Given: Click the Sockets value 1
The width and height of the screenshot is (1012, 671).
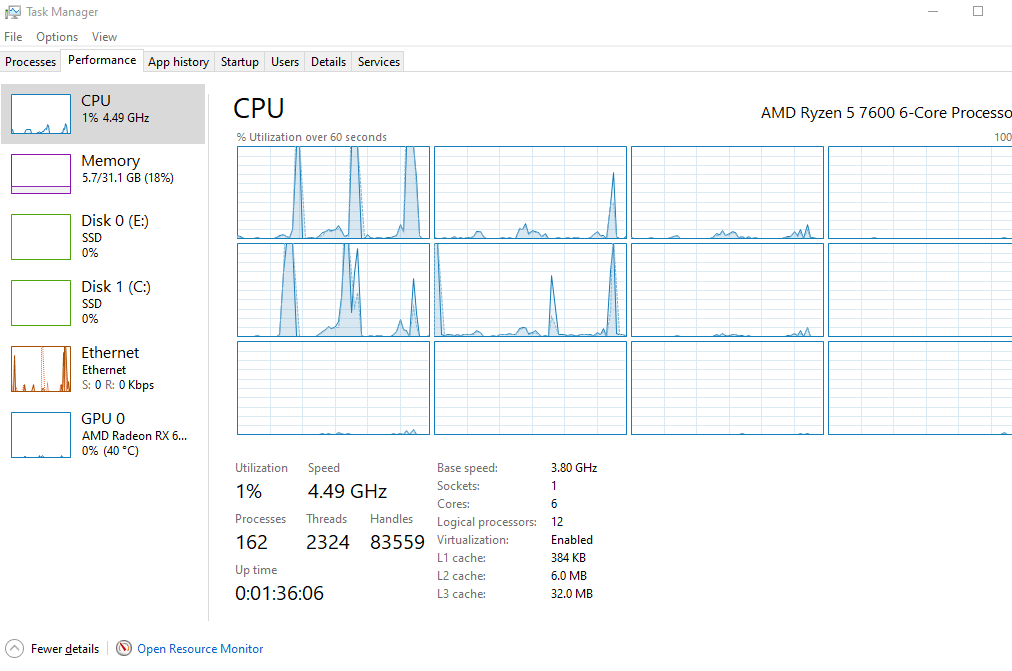Looking at the screenshot, I should coord(554,485).
